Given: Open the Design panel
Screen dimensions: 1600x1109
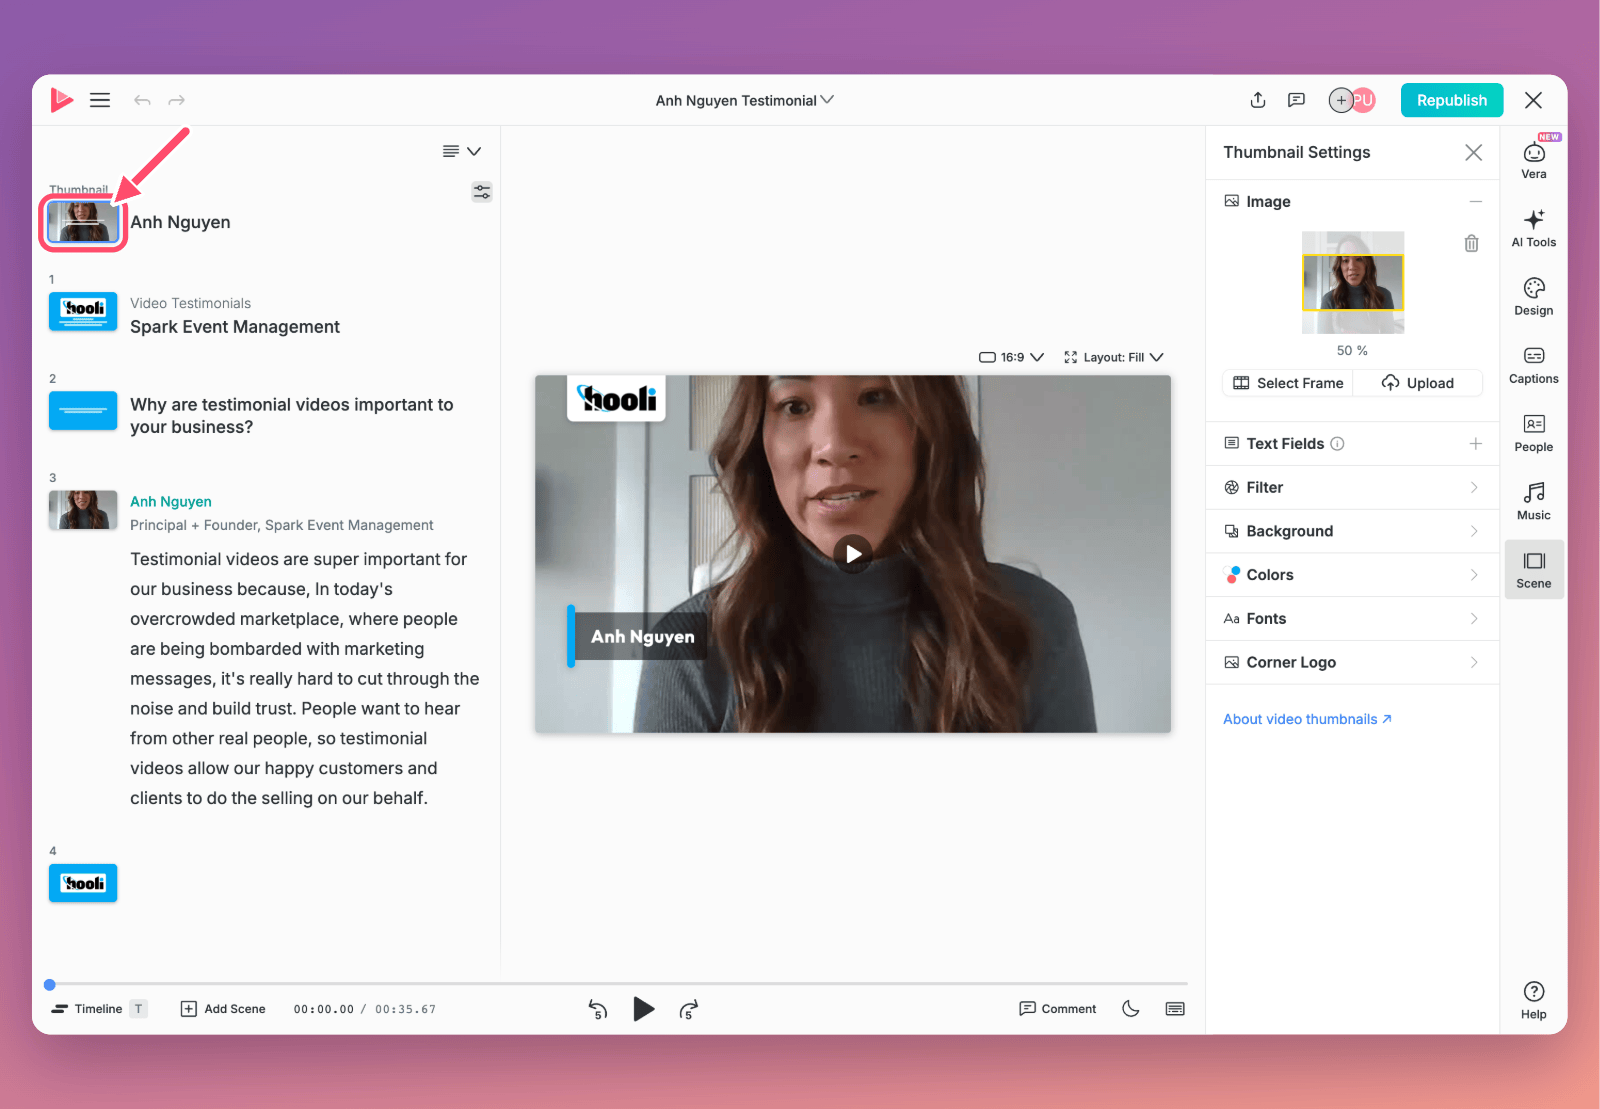Looking at the screenshot, I should coord(1534,296).
